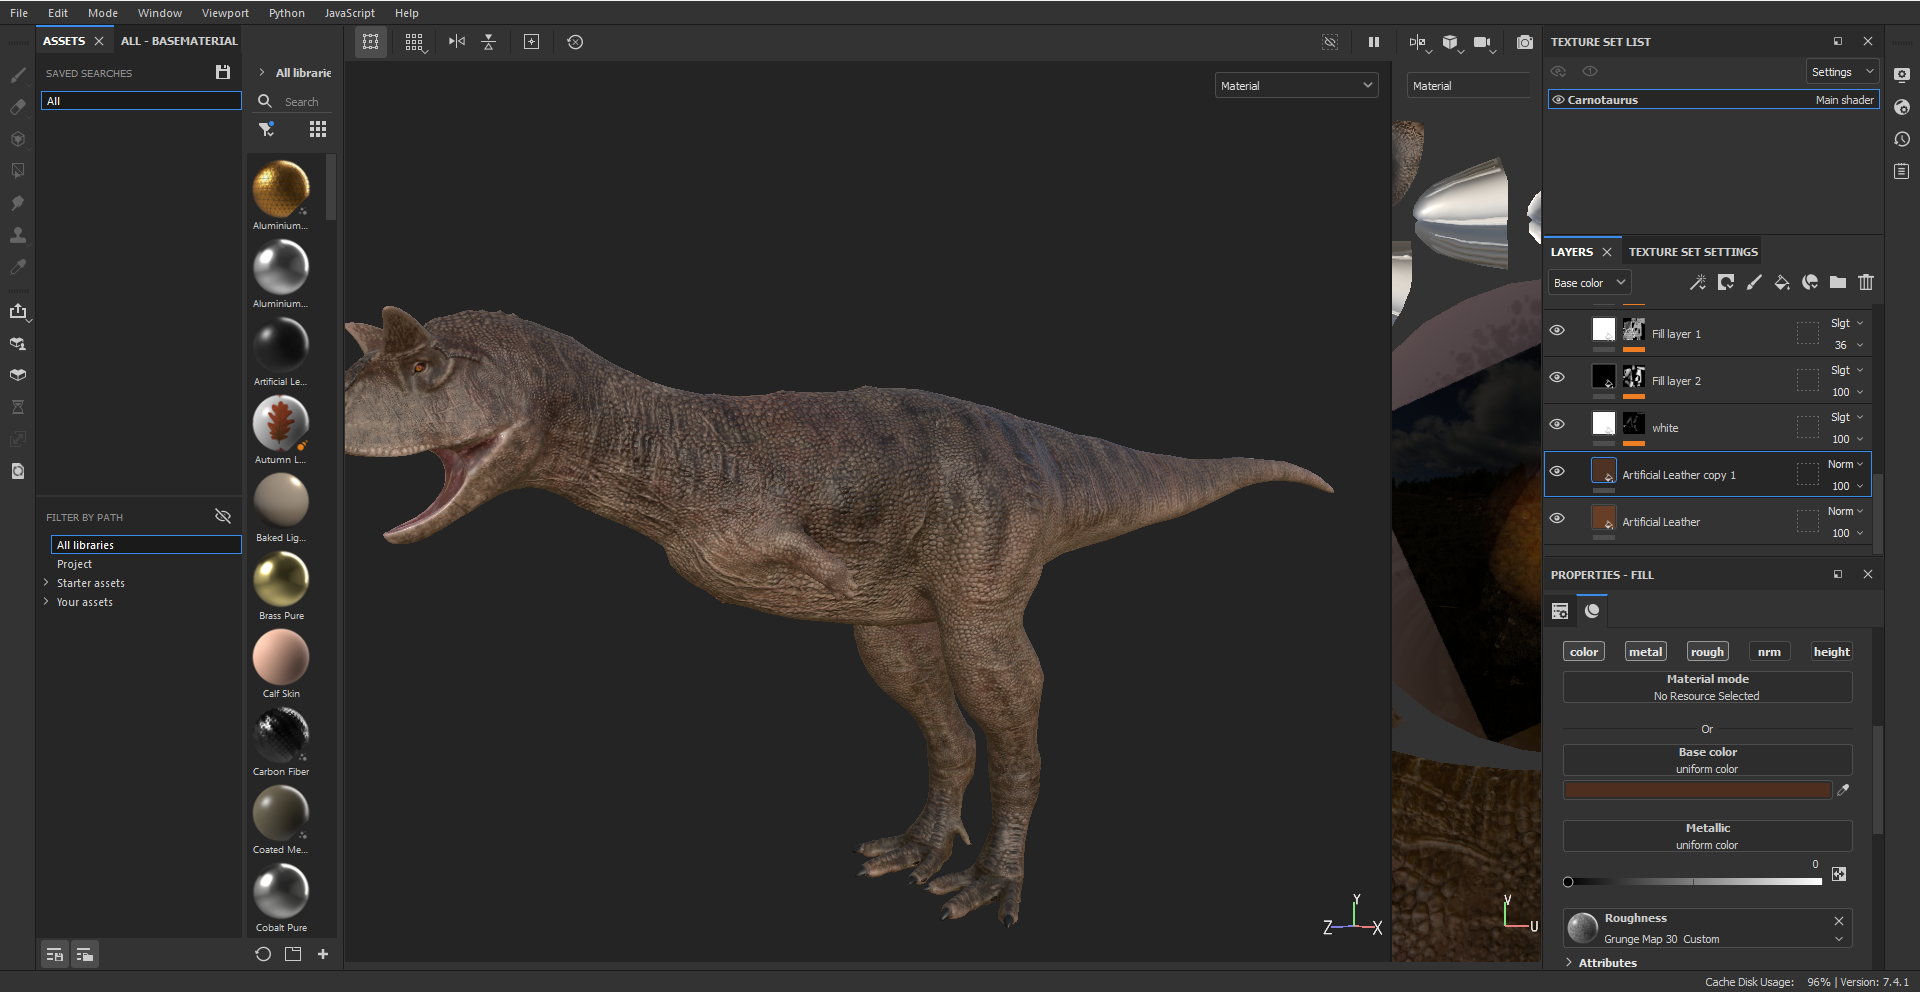Select the Eraser tool

pos(18,108)
